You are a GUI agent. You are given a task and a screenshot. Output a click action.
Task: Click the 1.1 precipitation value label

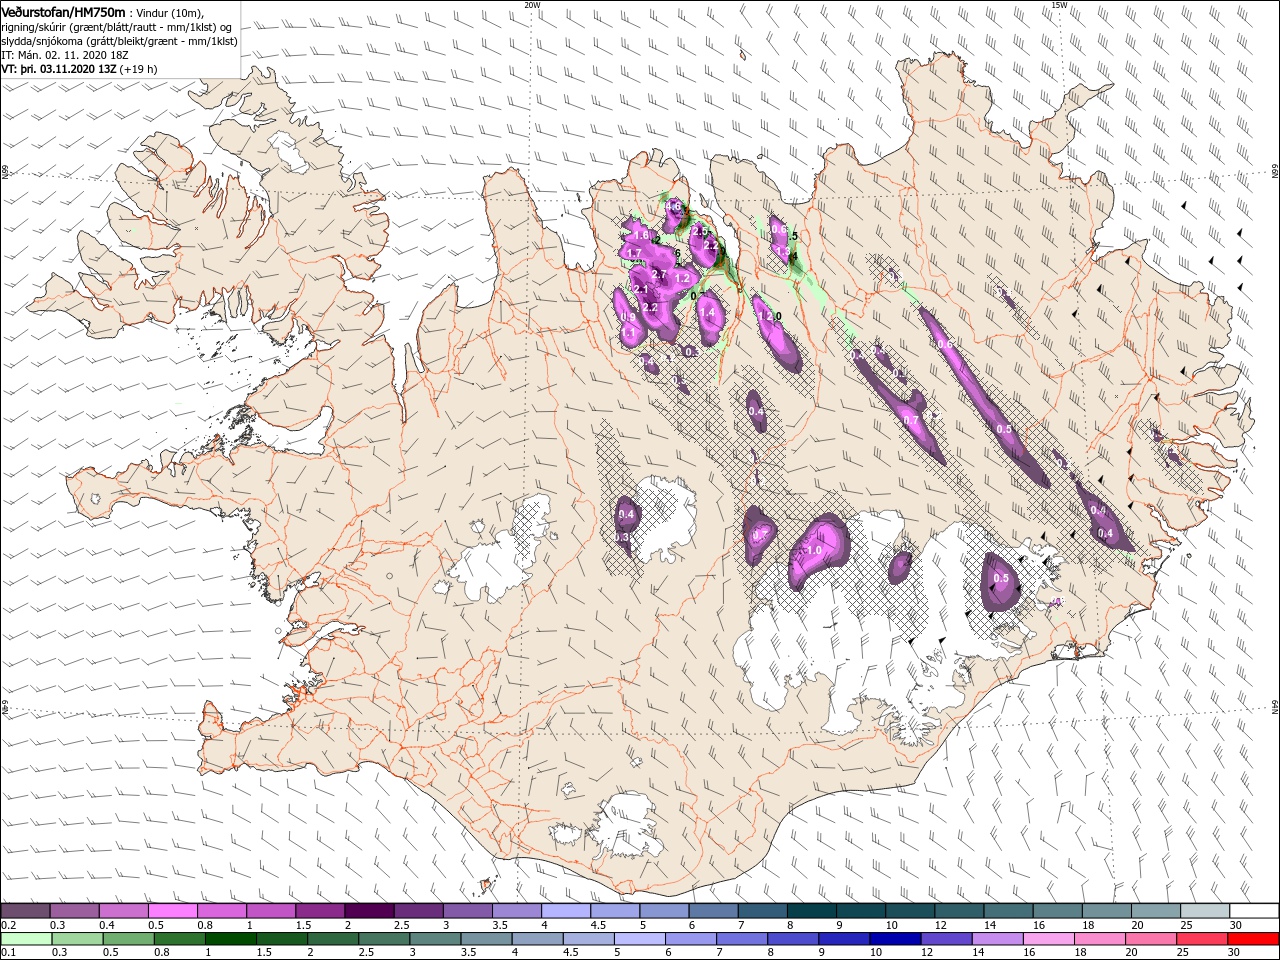(628, 332)
